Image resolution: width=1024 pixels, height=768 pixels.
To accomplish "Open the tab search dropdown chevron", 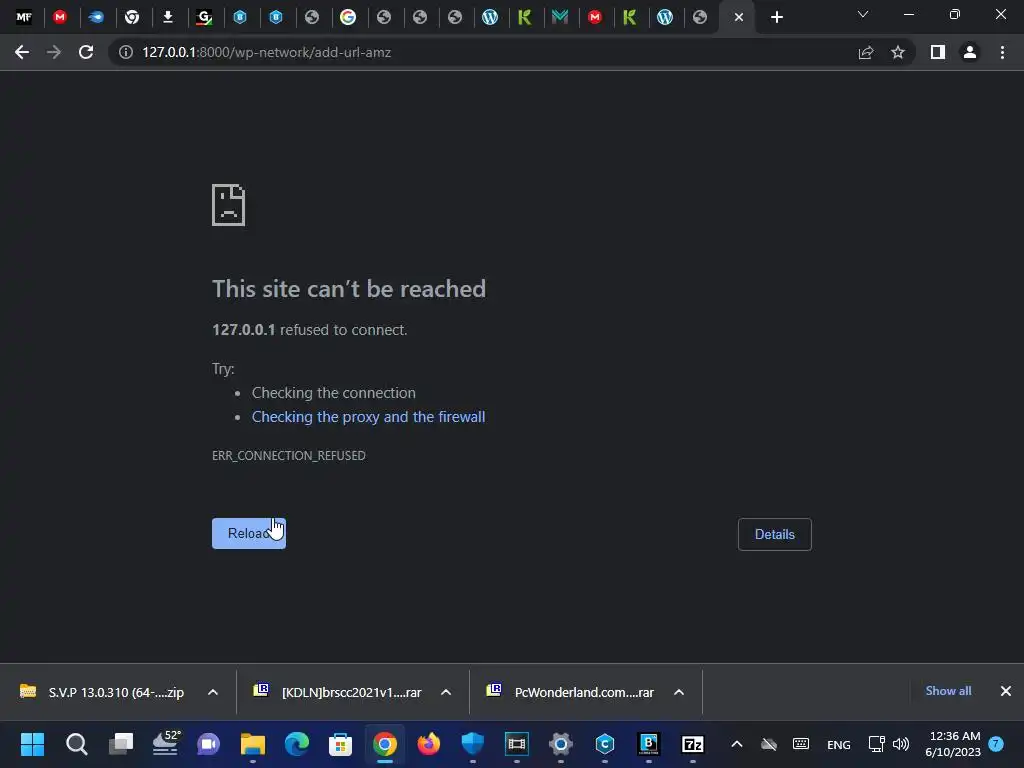I will click(863, 14).
